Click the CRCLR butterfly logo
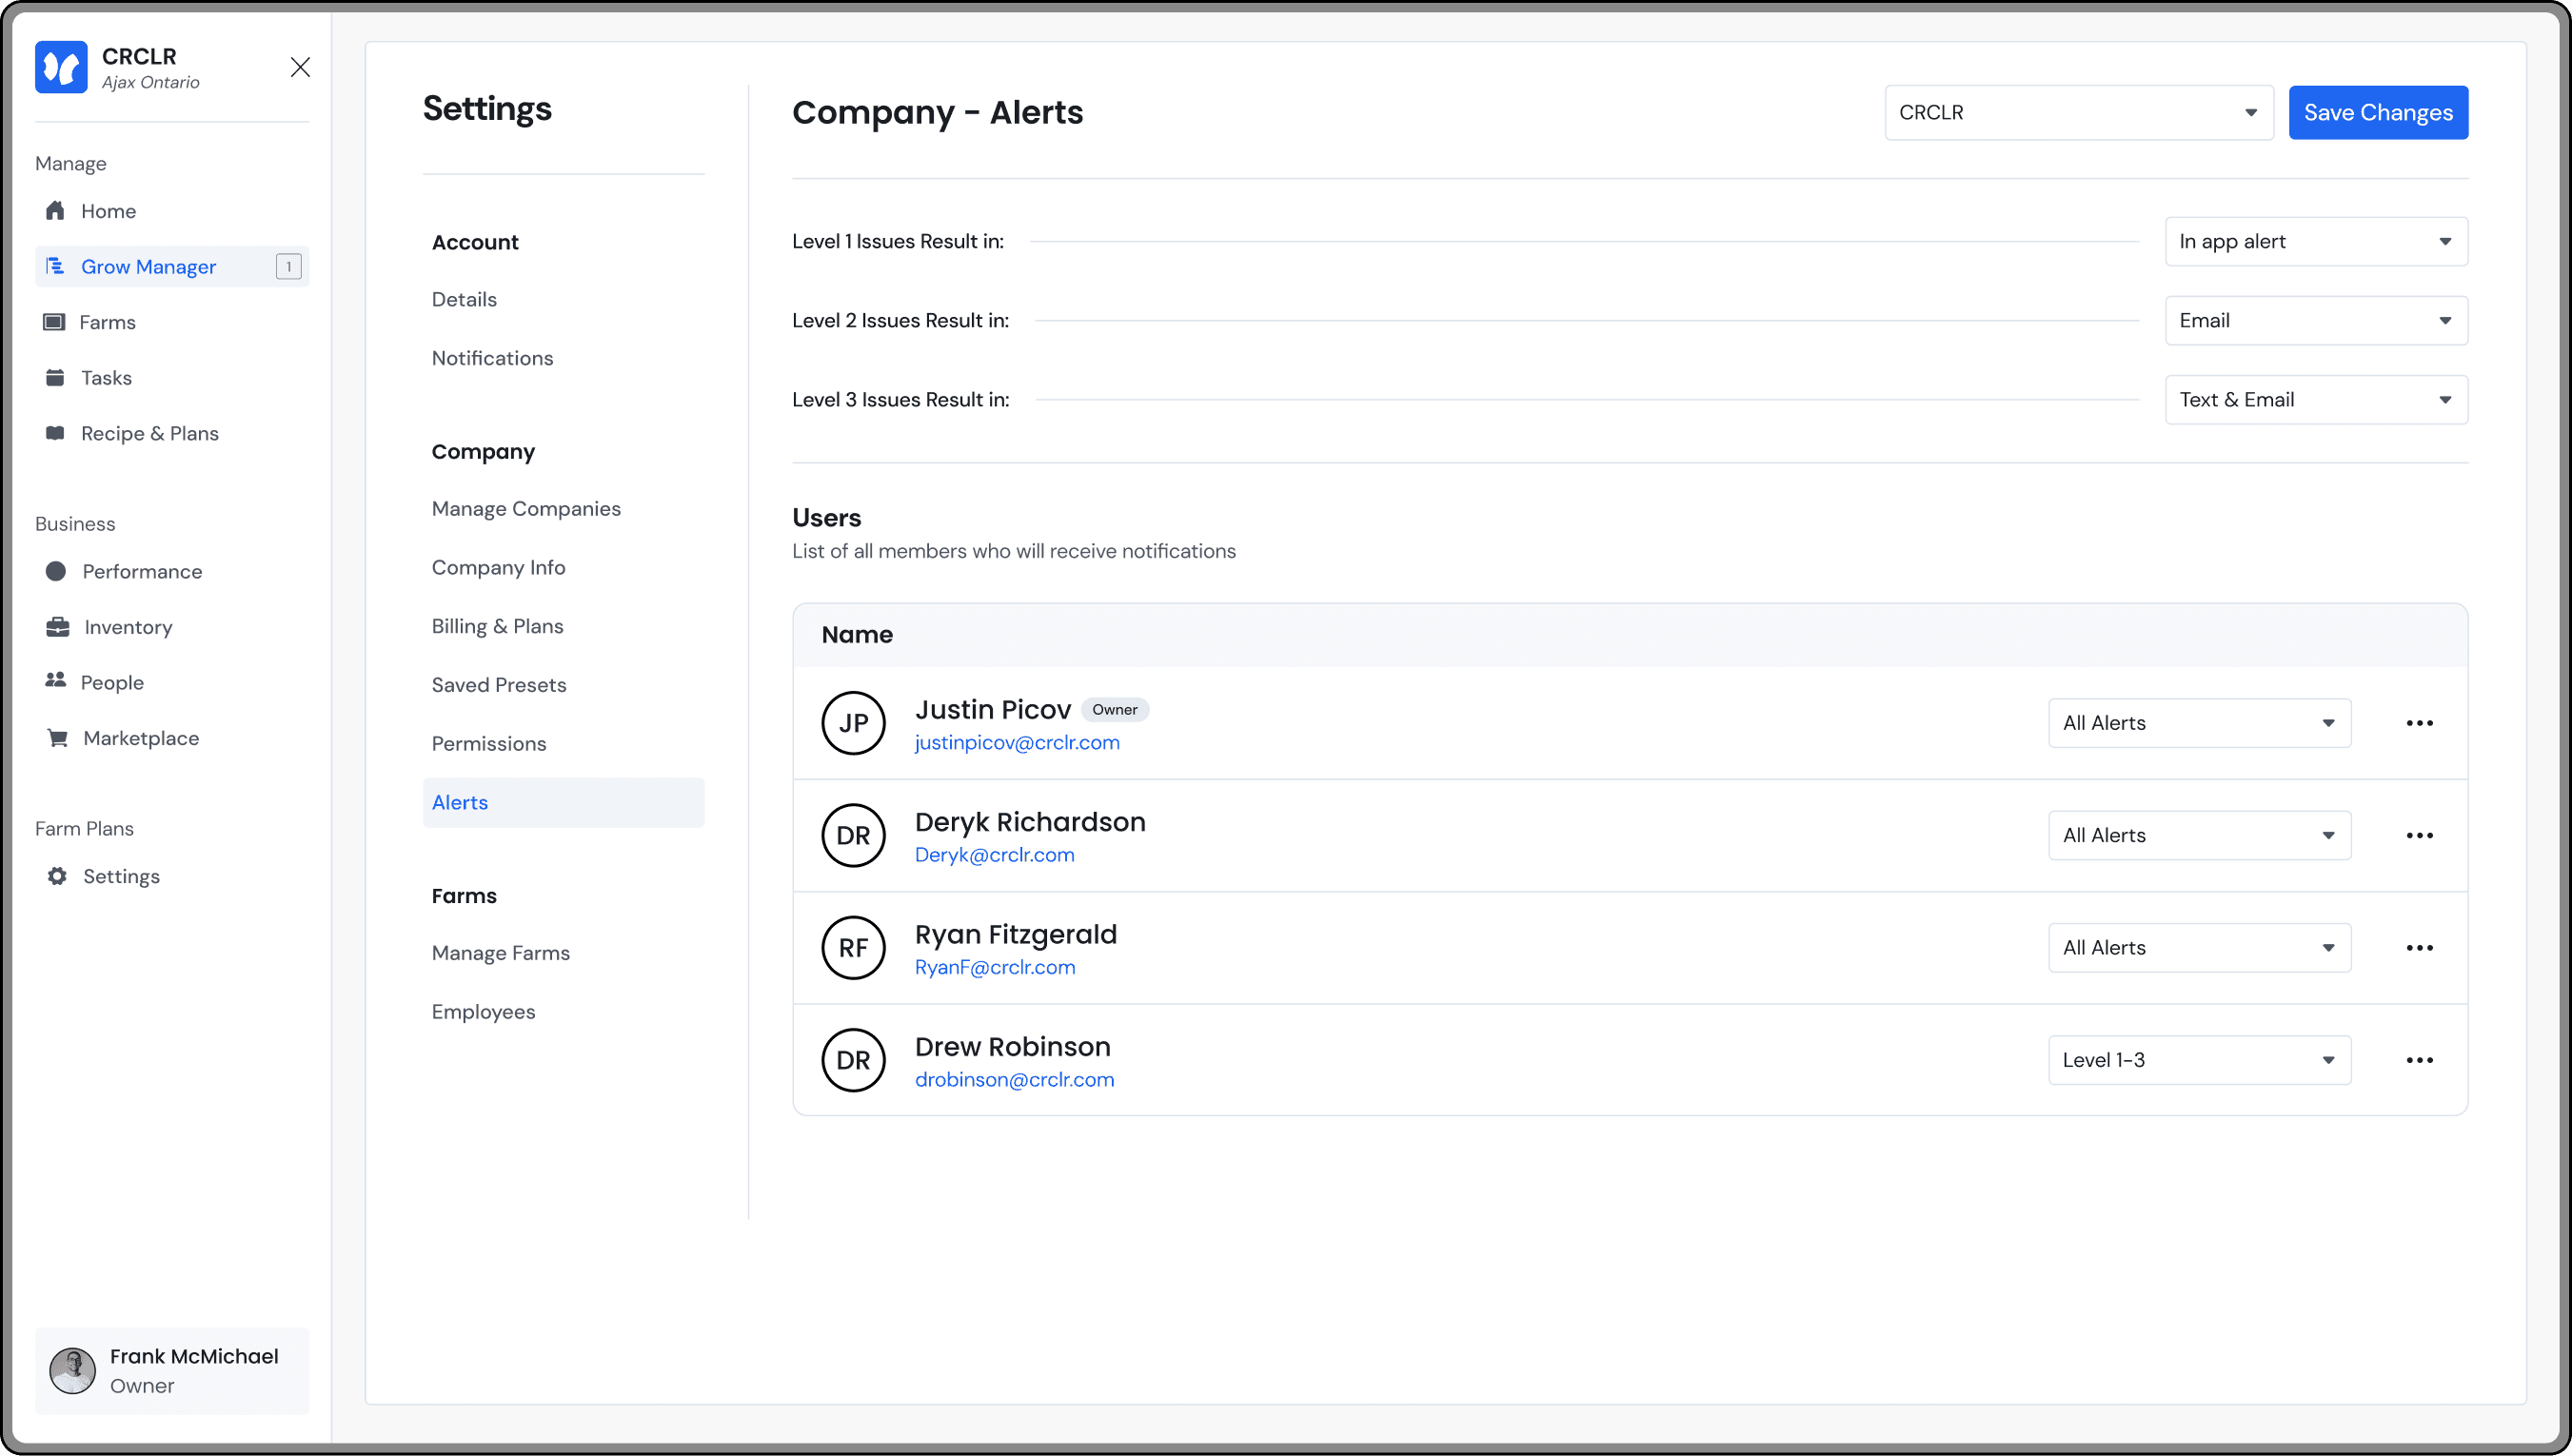Image resolution: width=2572 pixels, height=1456 pixels. click(61, 67)
